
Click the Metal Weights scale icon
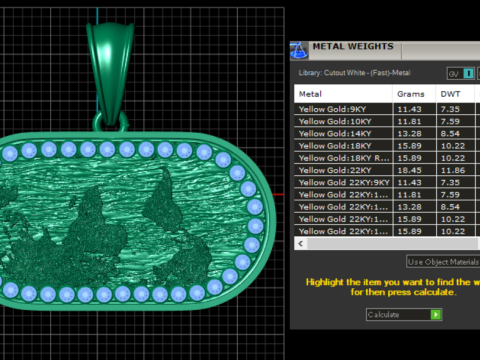[298, 51]
